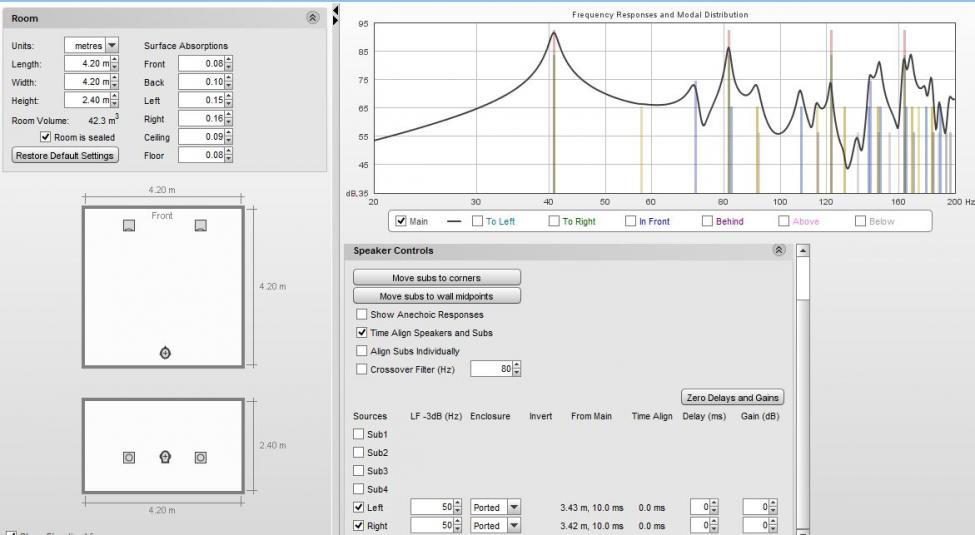Enable the Above response checkbox

coord(783,221)
